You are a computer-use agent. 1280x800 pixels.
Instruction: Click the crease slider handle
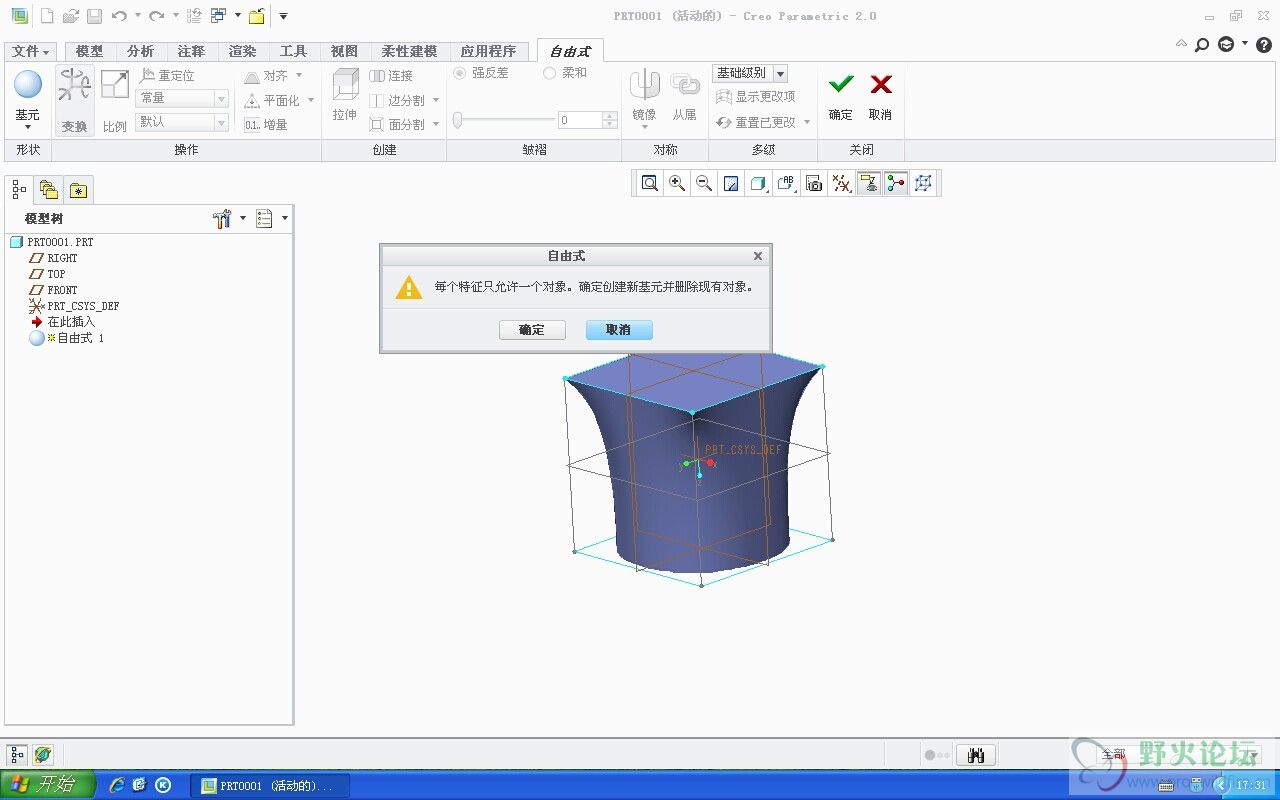point(458,120)
